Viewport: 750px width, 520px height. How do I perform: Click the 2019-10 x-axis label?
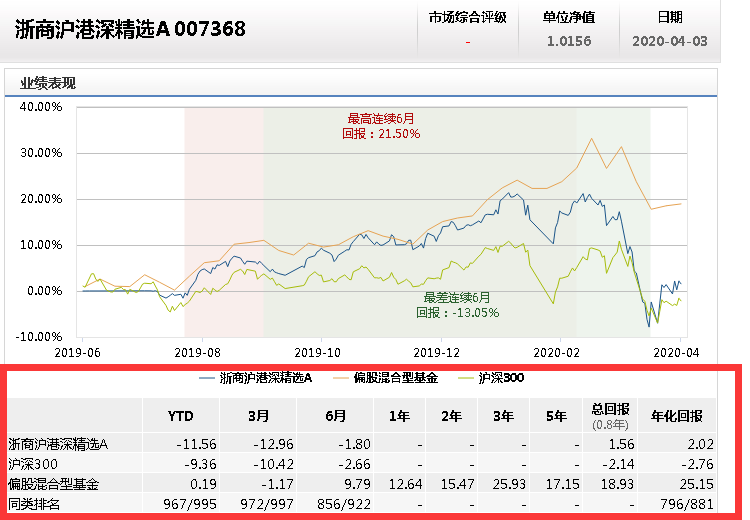click(x=317, y=353)
